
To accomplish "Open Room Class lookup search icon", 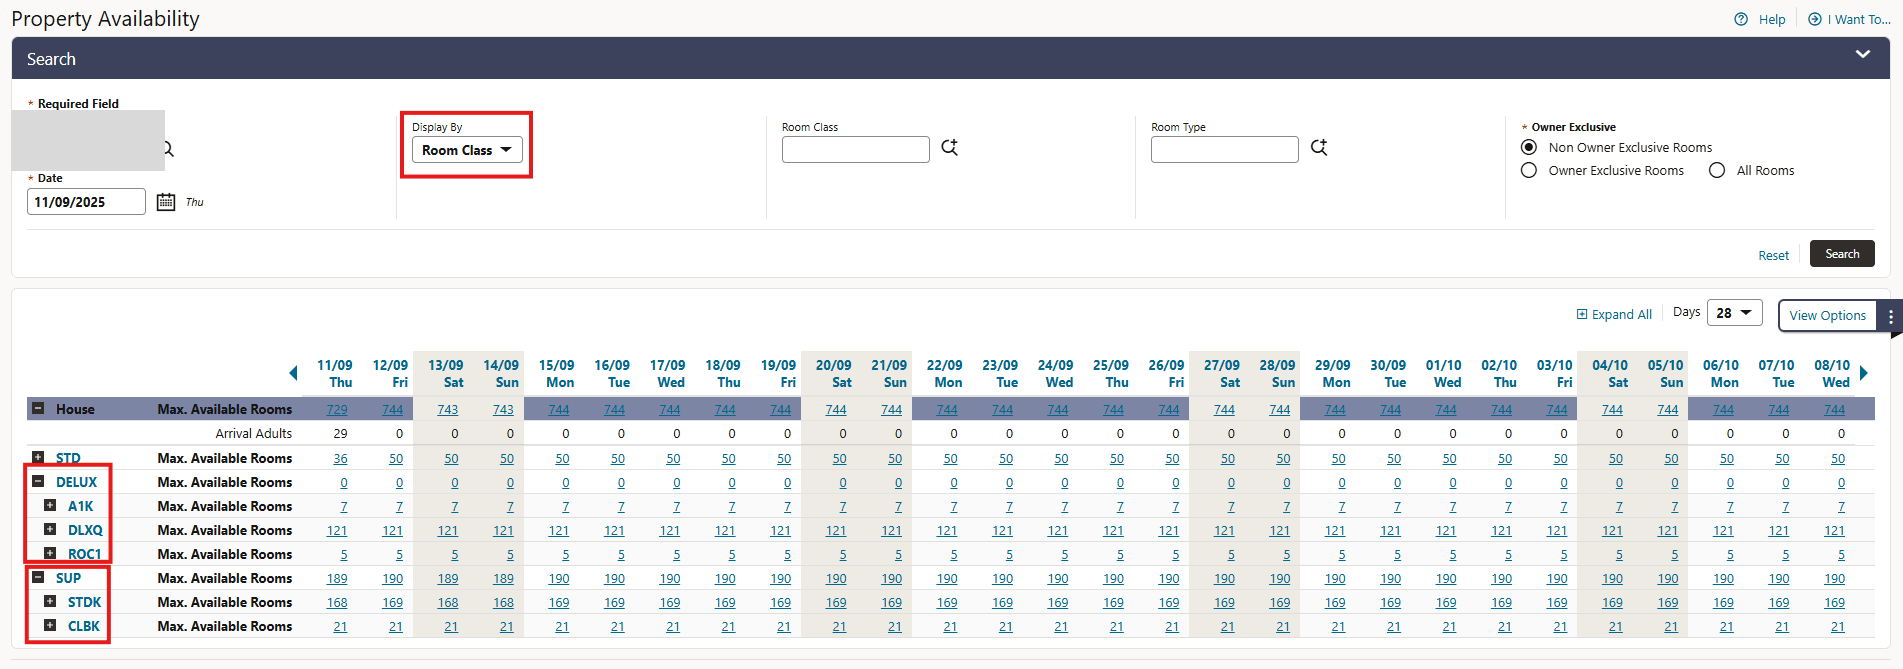I will click(950, 148).
